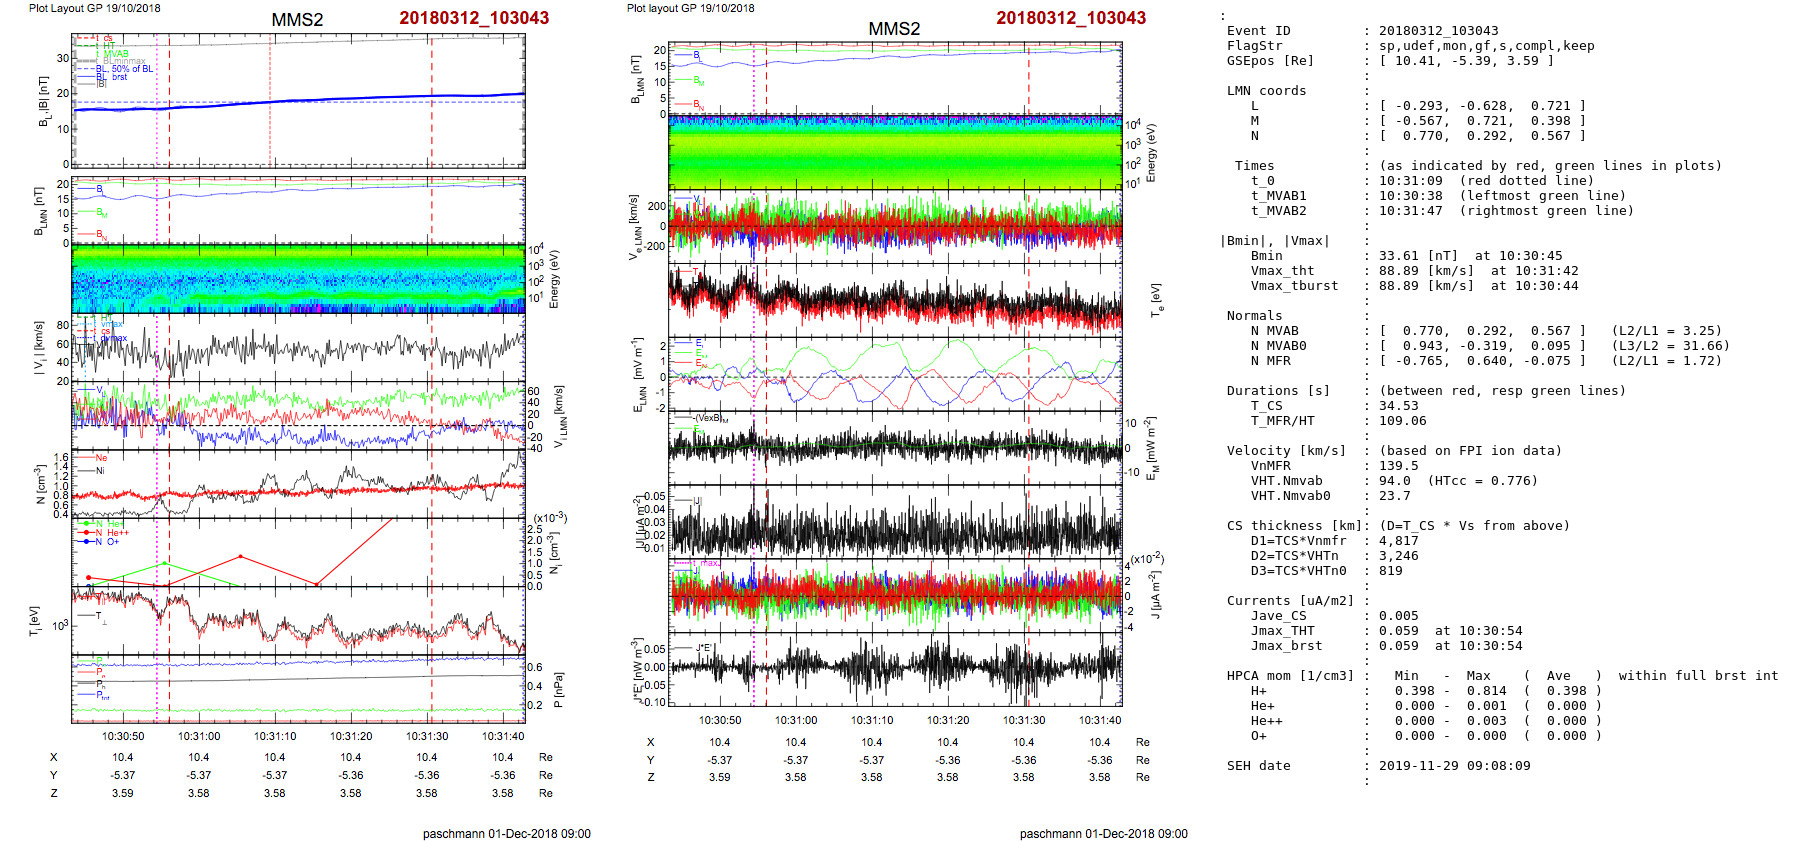The height and width of the screenshot is (841, 1804).
Task: Click the T_CS duration '34.53'
Action: click(x=1399, y=406)
